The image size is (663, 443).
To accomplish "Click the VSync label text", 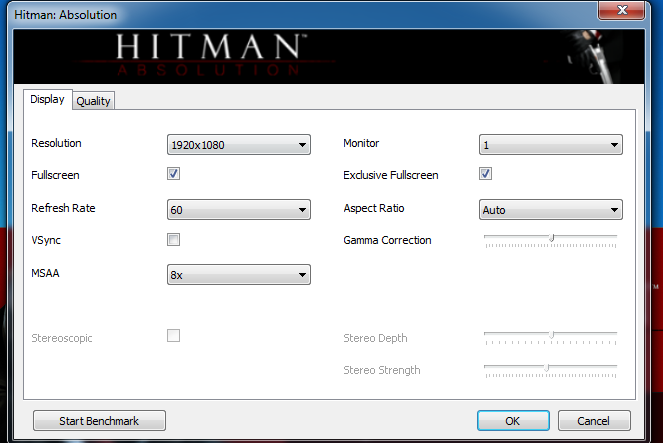I will point(46,241).
